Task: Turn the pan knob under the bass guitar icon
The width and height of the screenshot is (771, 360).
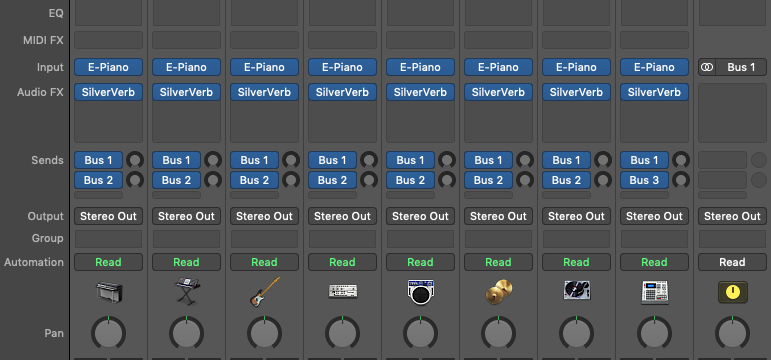Action: (265, 333)
